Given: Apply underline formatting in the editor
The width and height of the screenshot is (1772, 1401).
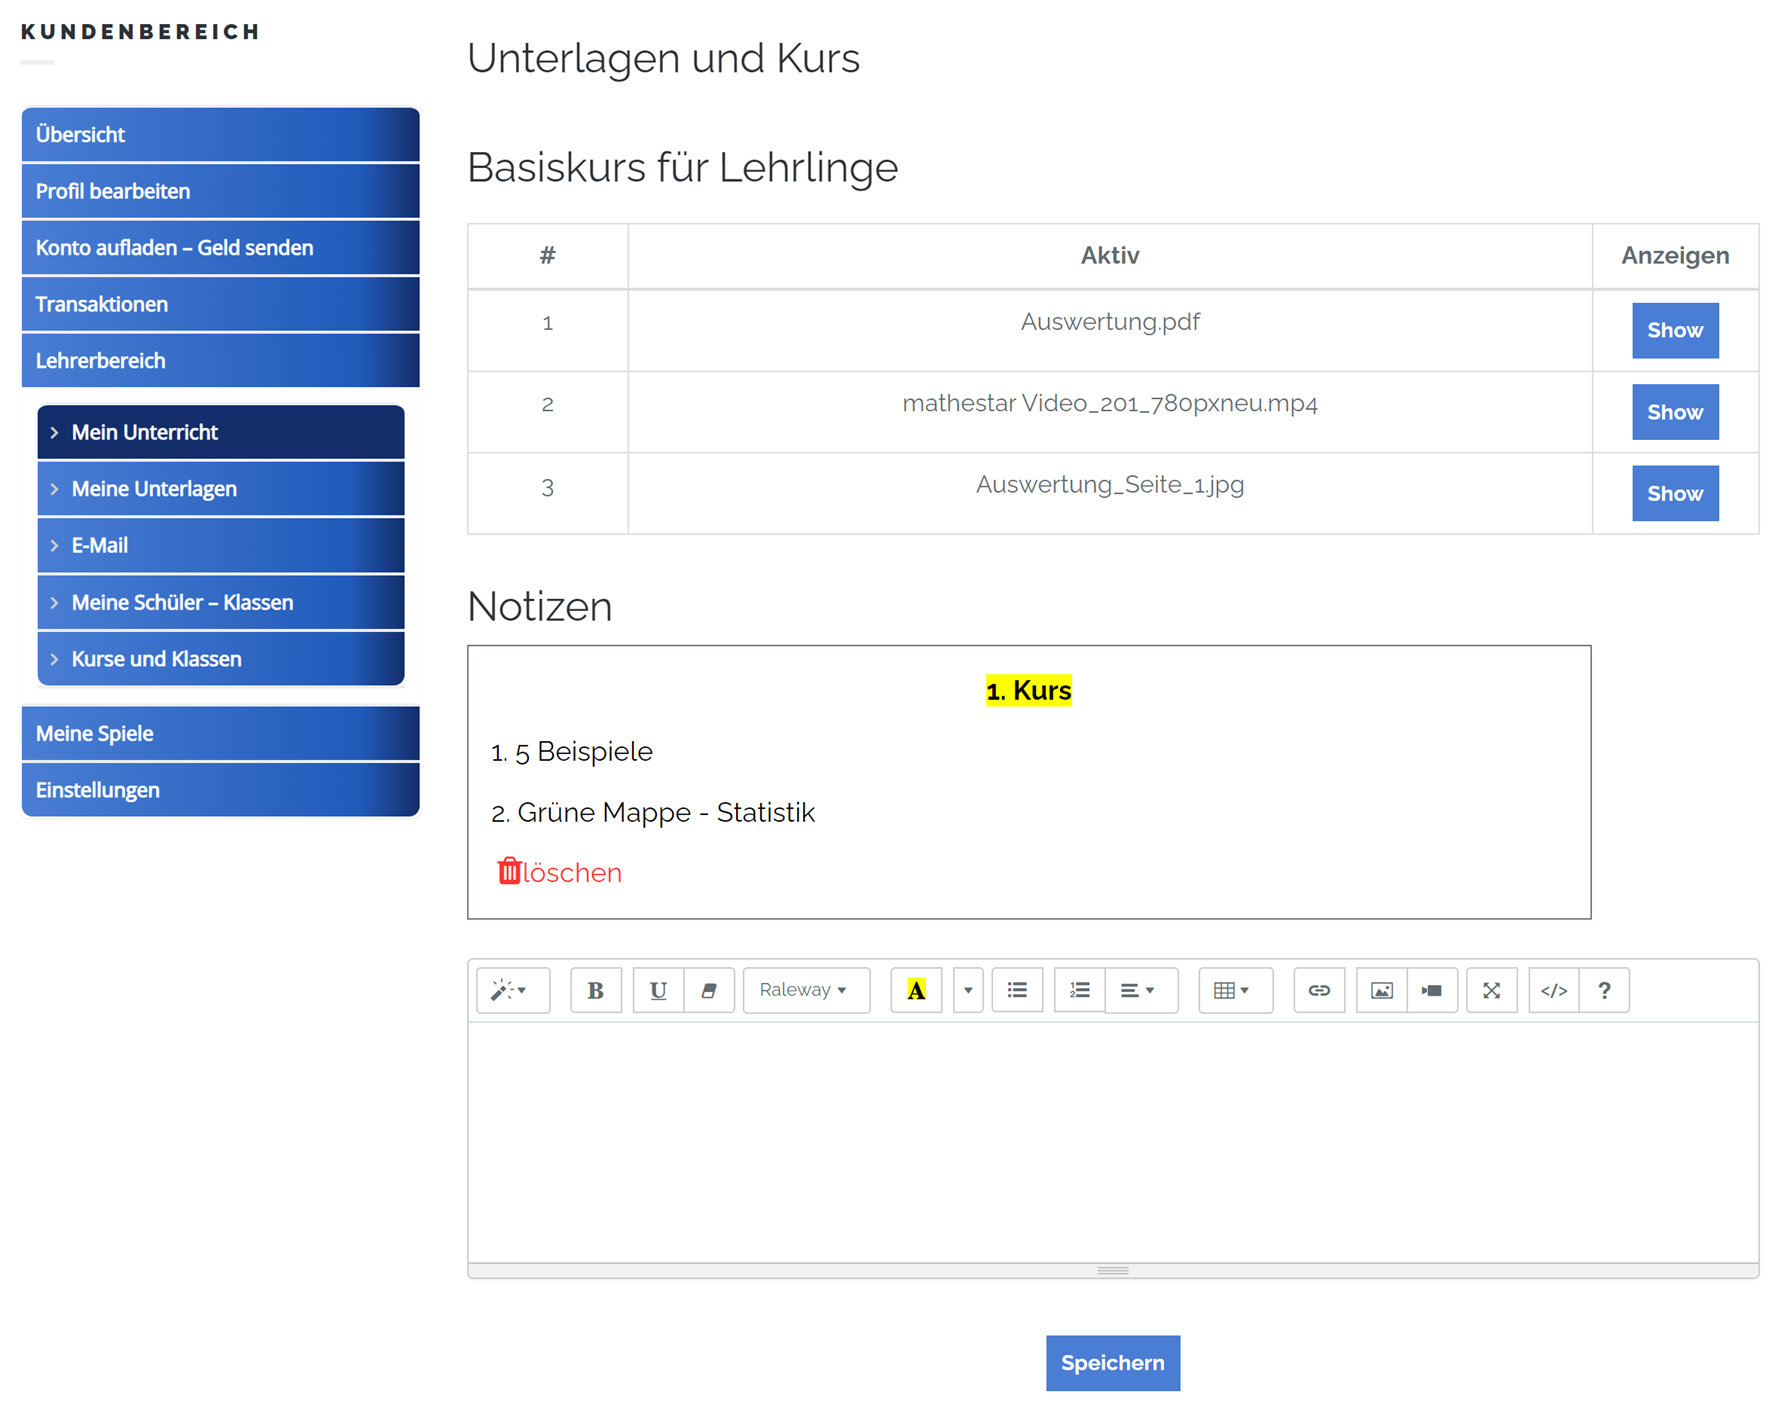Looking at the screenshot, I should coord(658,990).
